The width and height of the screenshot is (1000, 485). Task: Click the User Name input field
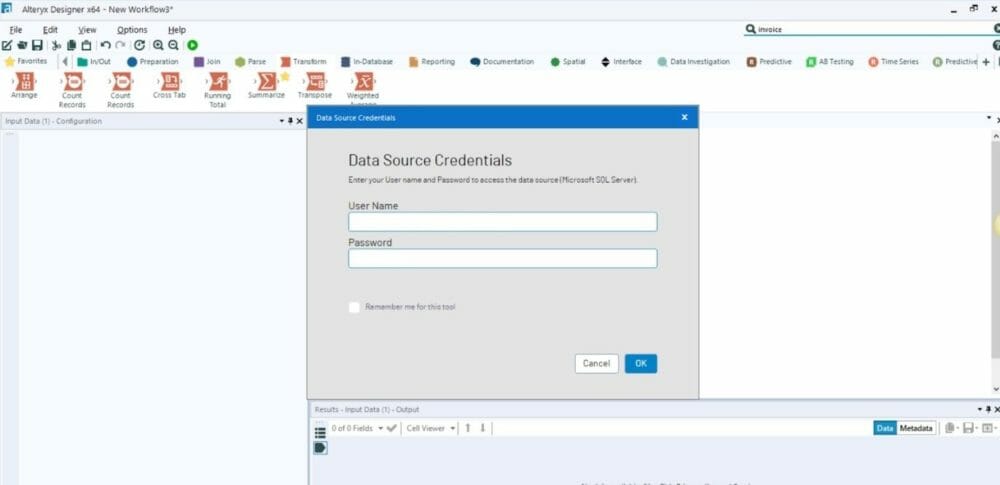tap(503, 222)
